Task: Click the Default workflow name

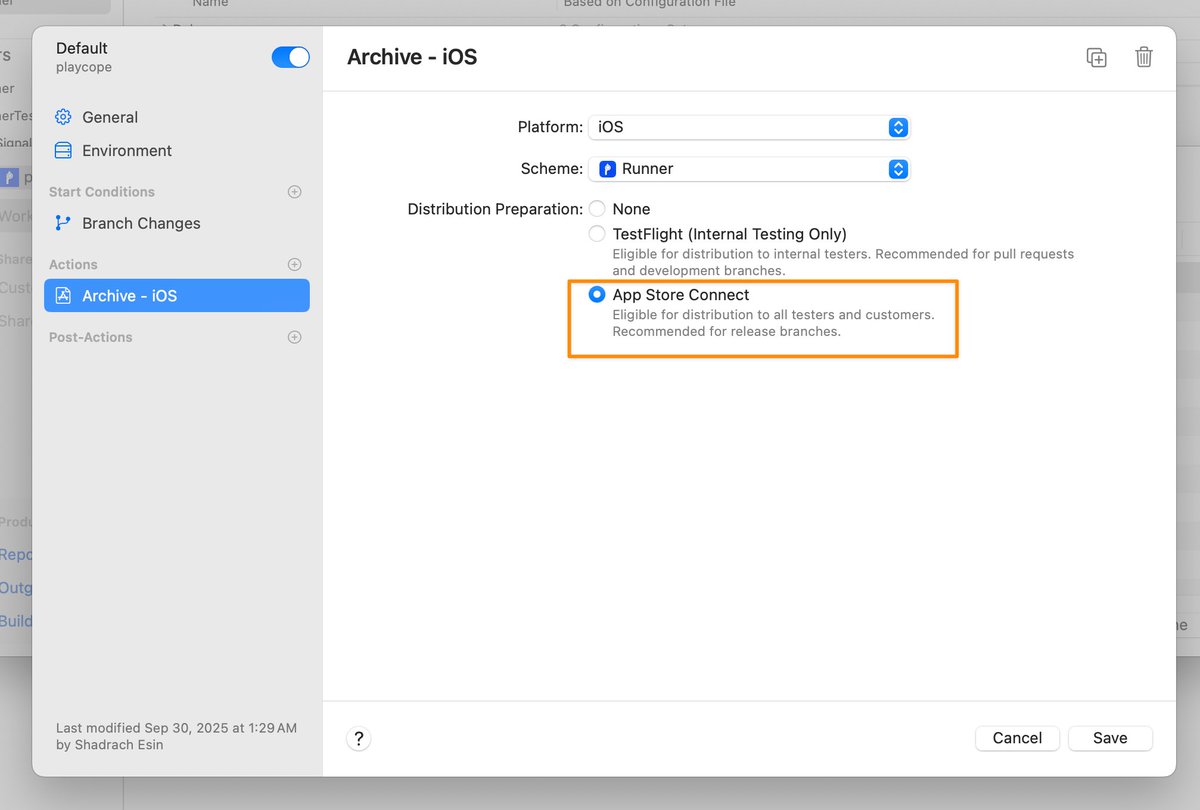Action: pyautogui.click(x=82, y=48)
